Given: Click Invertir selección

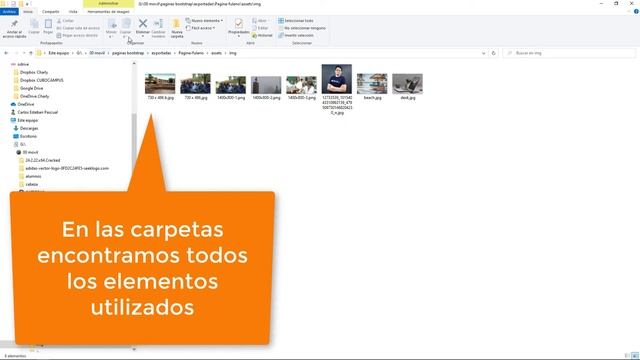Looking at the screenshot, I should 296,36.
